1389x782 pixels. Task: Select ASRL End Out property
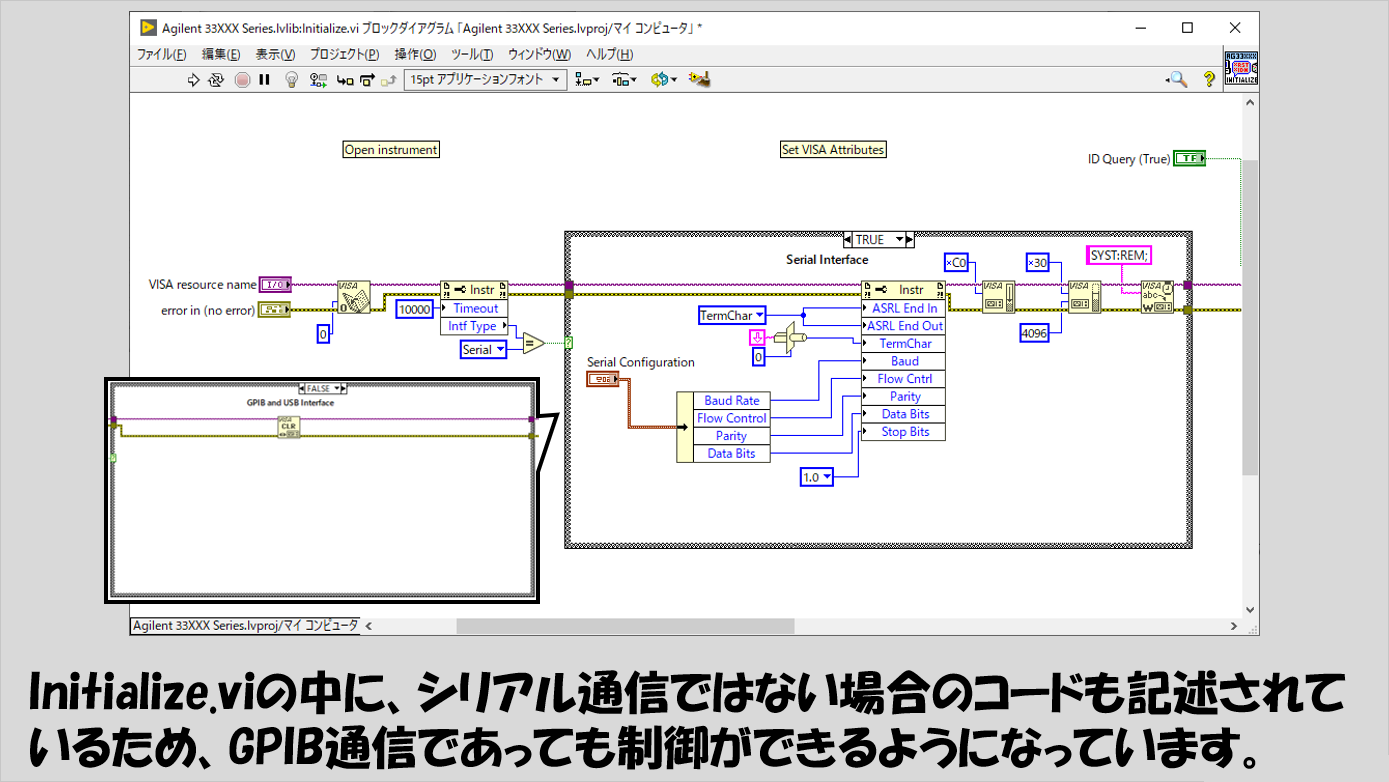coord(903,326)
